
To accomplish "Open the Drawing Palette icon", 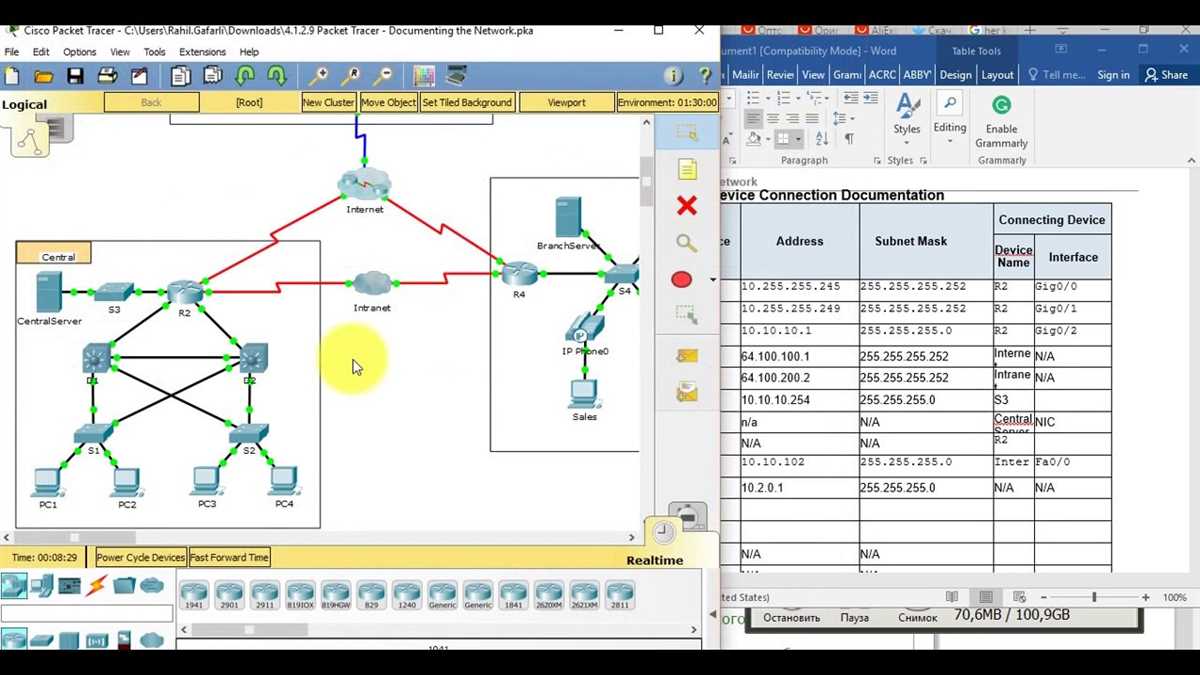I will (424, 76).
